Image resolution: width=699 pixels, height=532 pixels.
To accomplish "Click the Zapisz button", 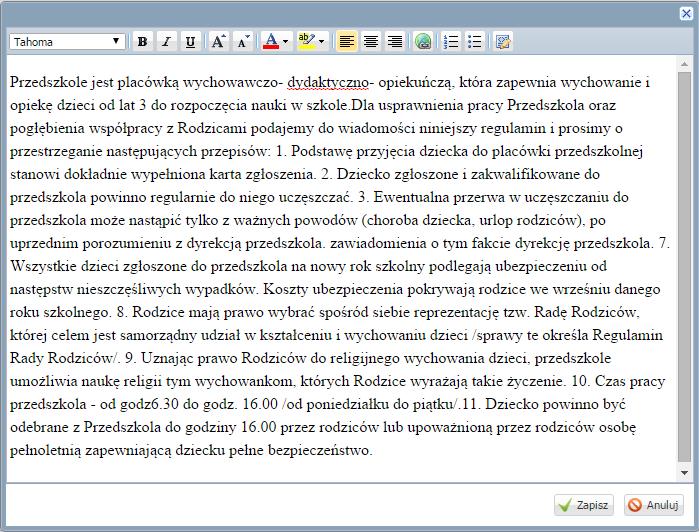I will pyautogui.click(x=584, y=505).
